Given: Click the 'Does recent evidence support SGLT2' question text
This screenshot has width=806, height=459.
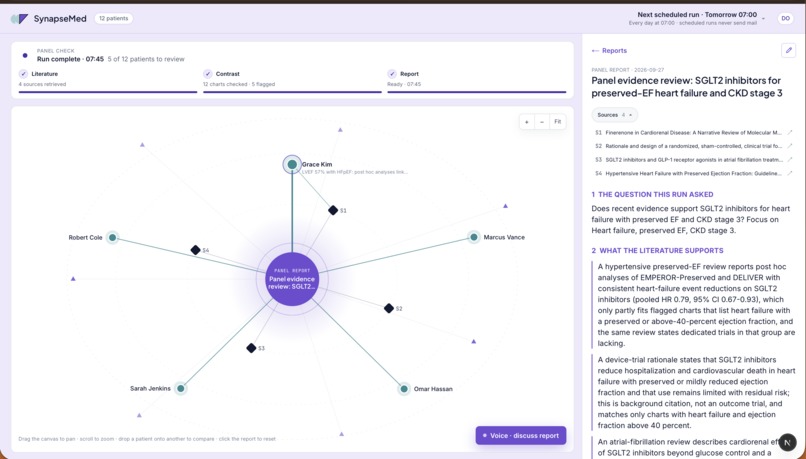Looking at the screenshot, I should [691, 219].
